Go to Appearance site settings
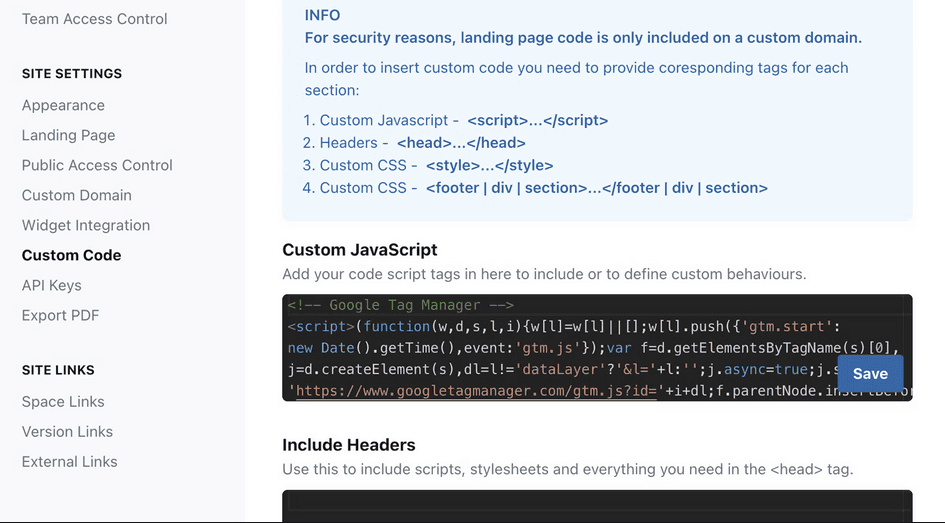This screenshot has height=523, width=945. click(x=63, y=105)
